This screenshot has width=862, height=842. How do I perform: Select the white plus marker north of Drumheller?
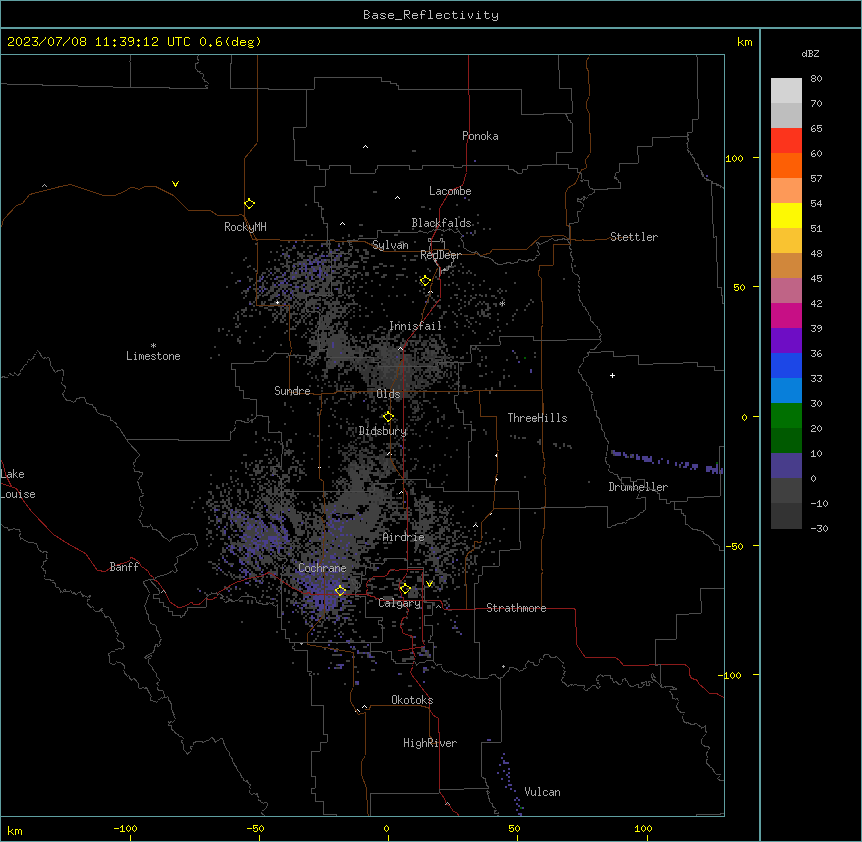click(x=612, y=375)
